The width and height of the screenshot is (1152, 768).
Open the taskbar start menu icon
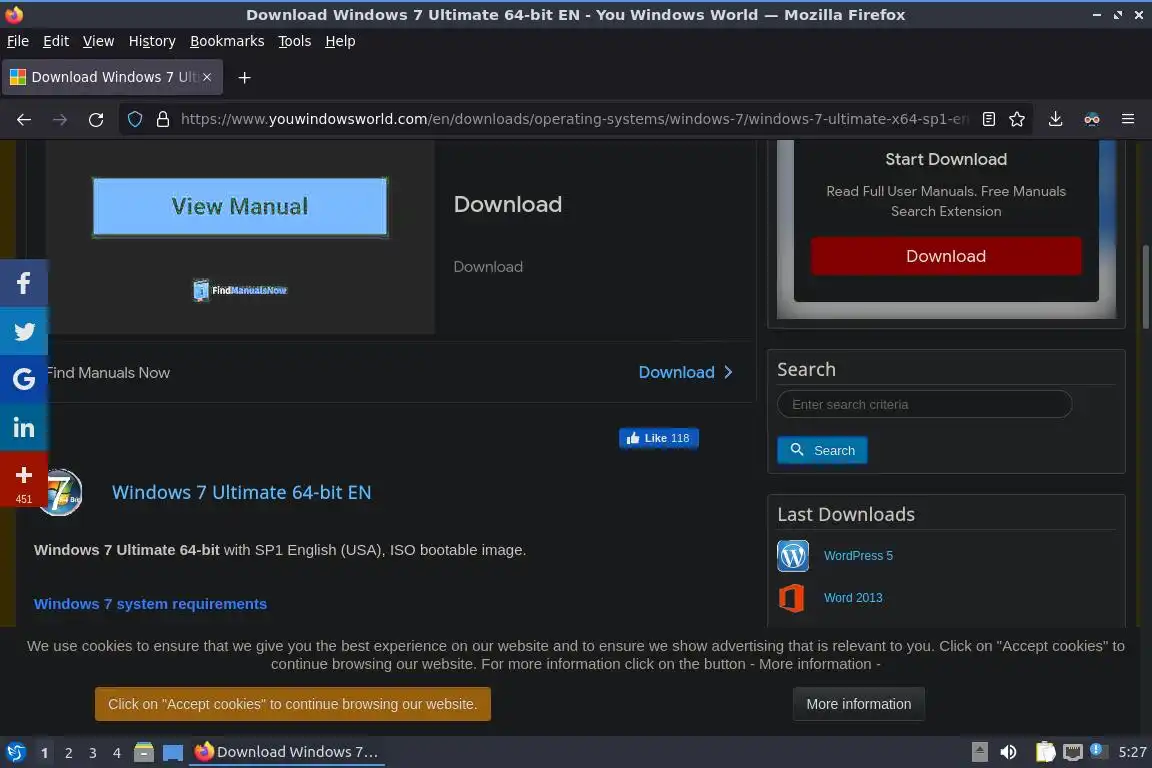[15, 752]
